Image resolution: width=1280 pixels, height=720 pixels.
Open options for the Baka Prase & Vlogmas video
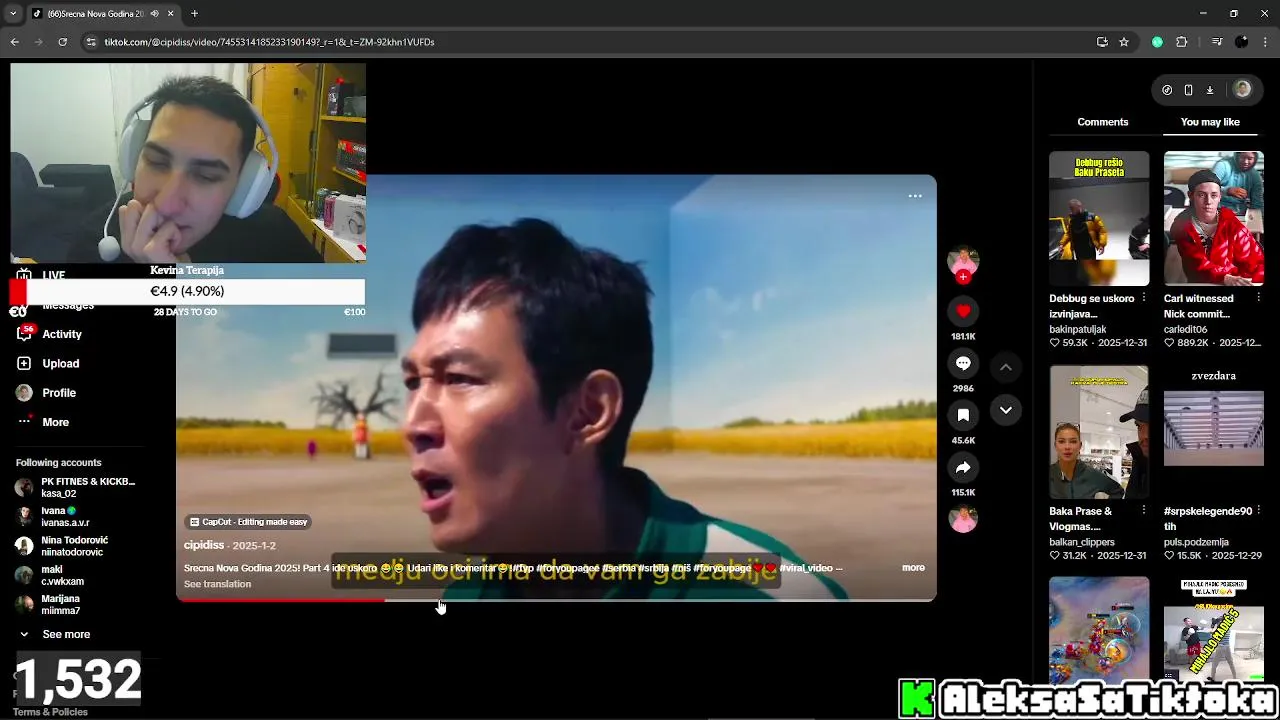(1143, 510)
